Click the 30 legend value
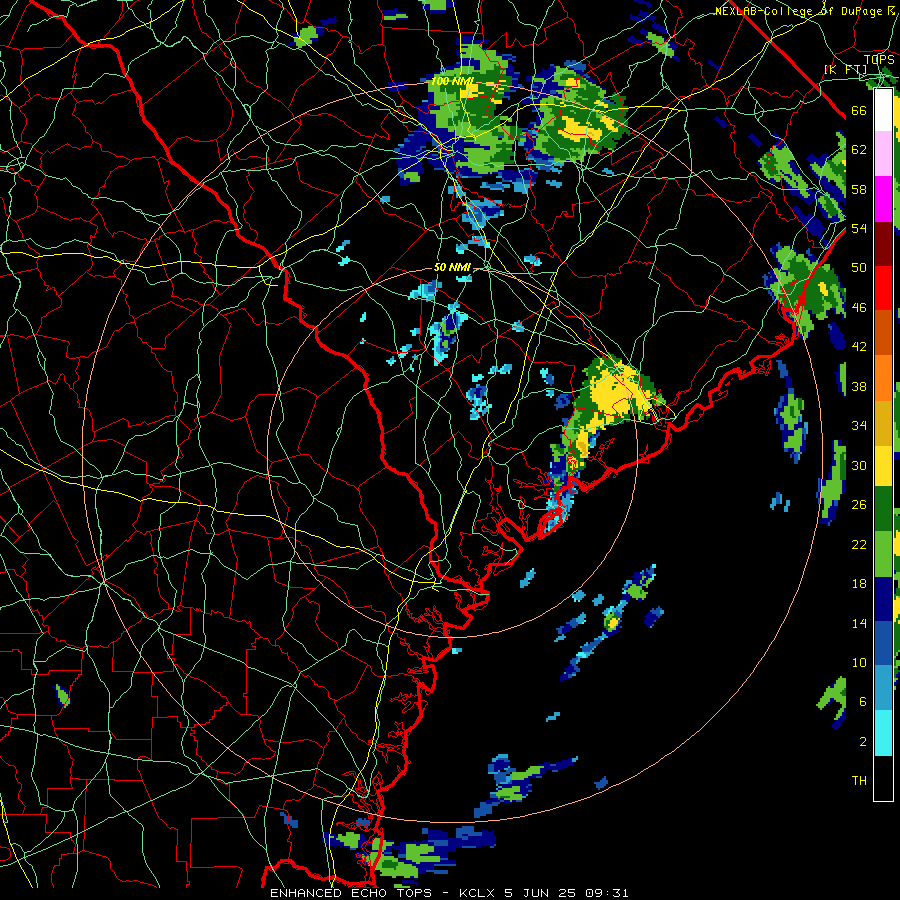The height and width of the screenshot is (900, 900). tap(859, 465)
